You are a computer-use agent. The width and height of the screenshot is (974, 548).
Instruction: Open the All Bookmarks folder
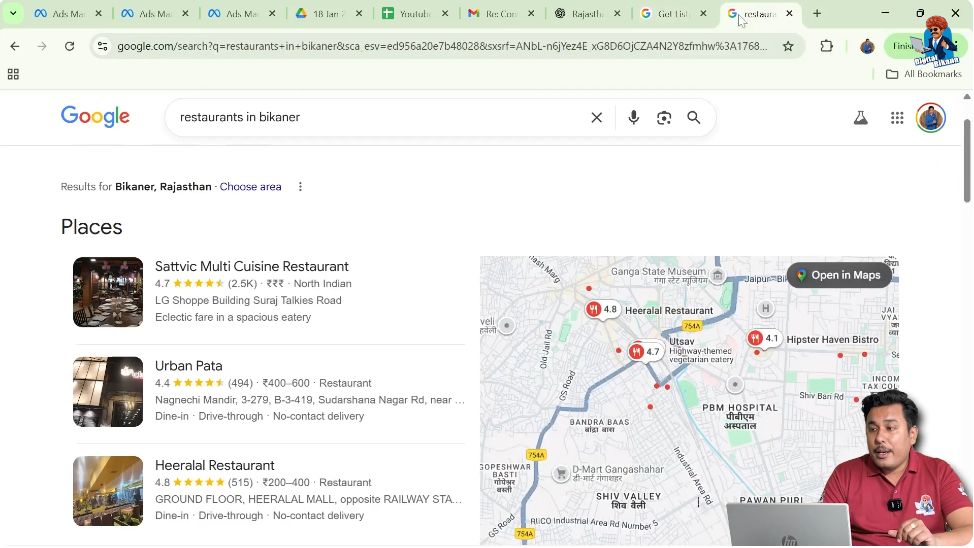click(x=924, y=74)
